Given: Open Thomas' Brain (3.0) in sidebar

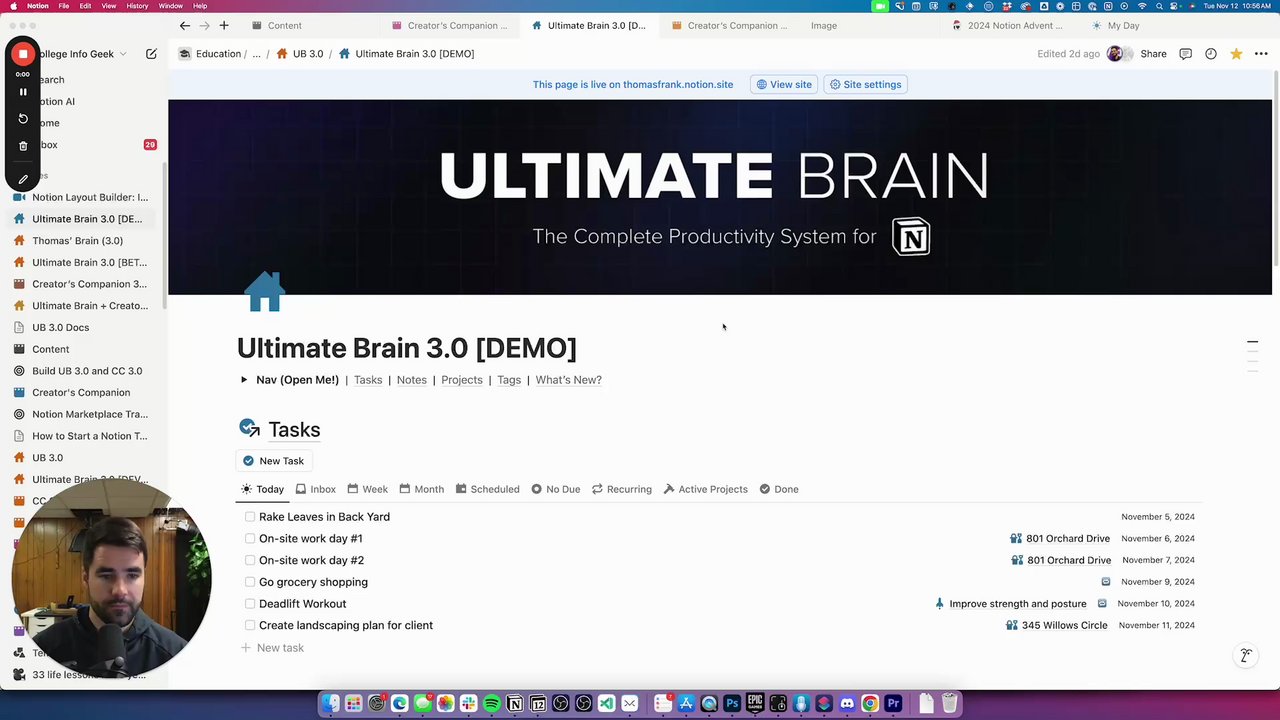Looking at the screenshot, I should [77, 241].
